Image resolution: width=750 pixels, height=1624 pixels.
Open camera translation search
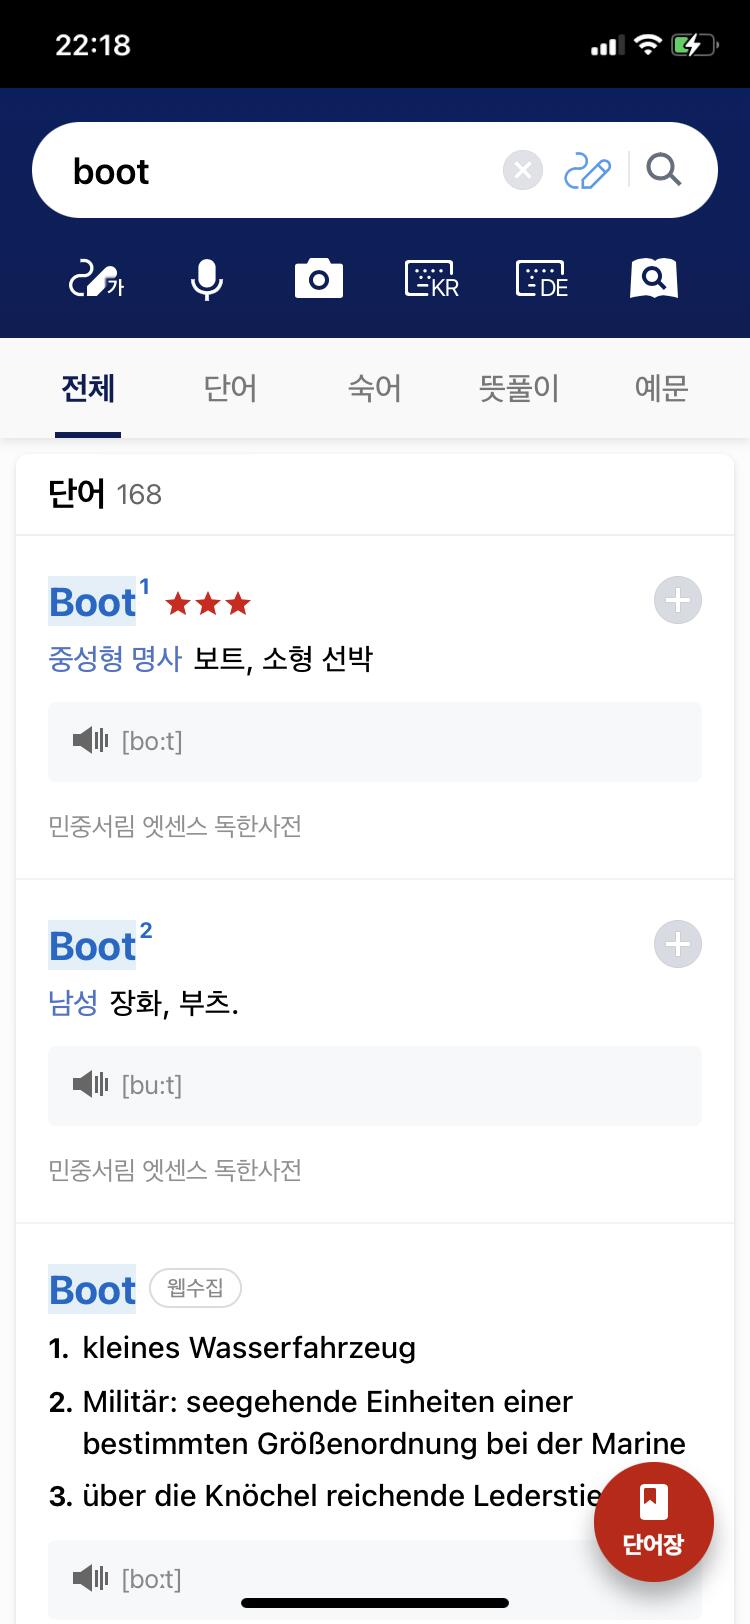[319, 279]
